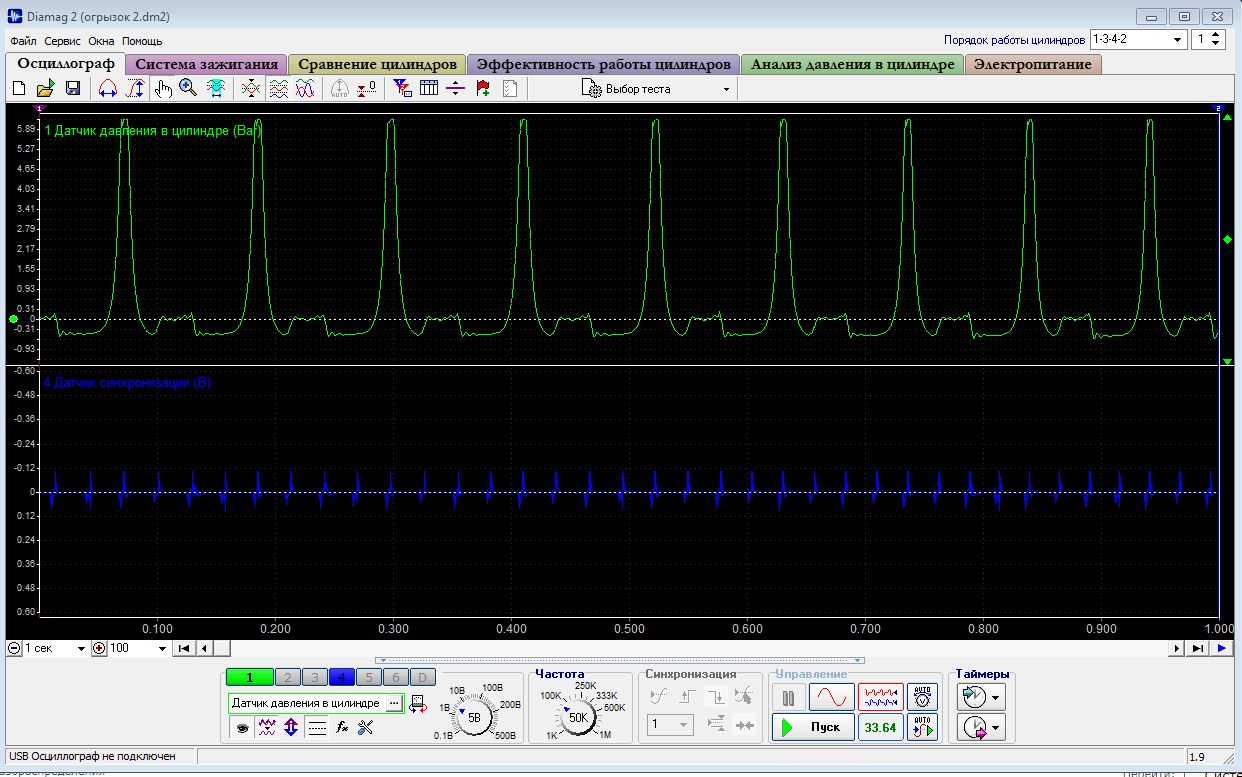Jump to start of recording button

[x=183, y=648]
